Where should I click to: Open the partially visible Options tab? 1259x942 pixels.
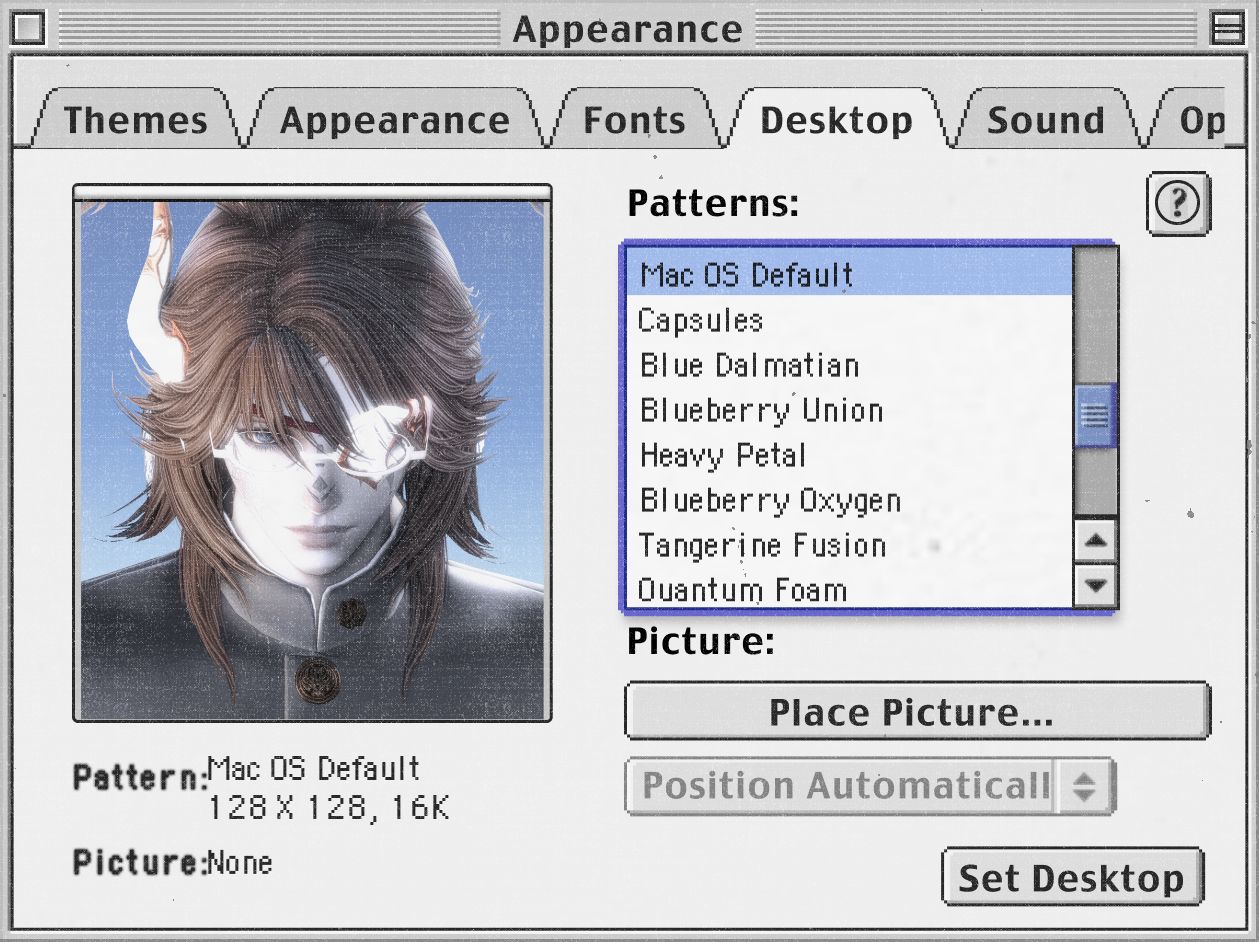(x=1195, y=120)
